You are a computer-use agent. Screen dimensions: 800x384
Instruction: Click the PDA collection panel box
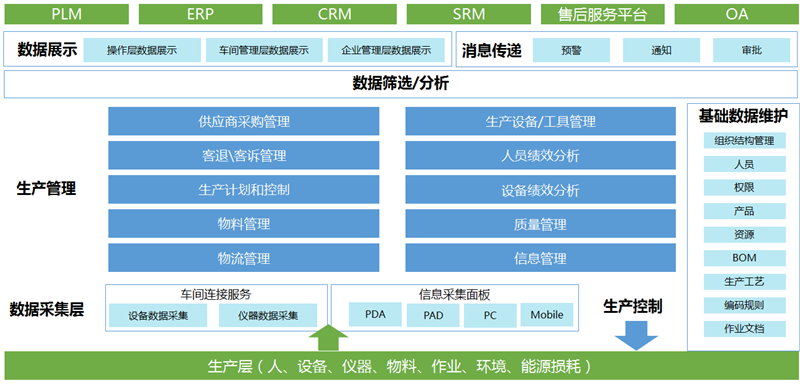[x=375, y=315]
